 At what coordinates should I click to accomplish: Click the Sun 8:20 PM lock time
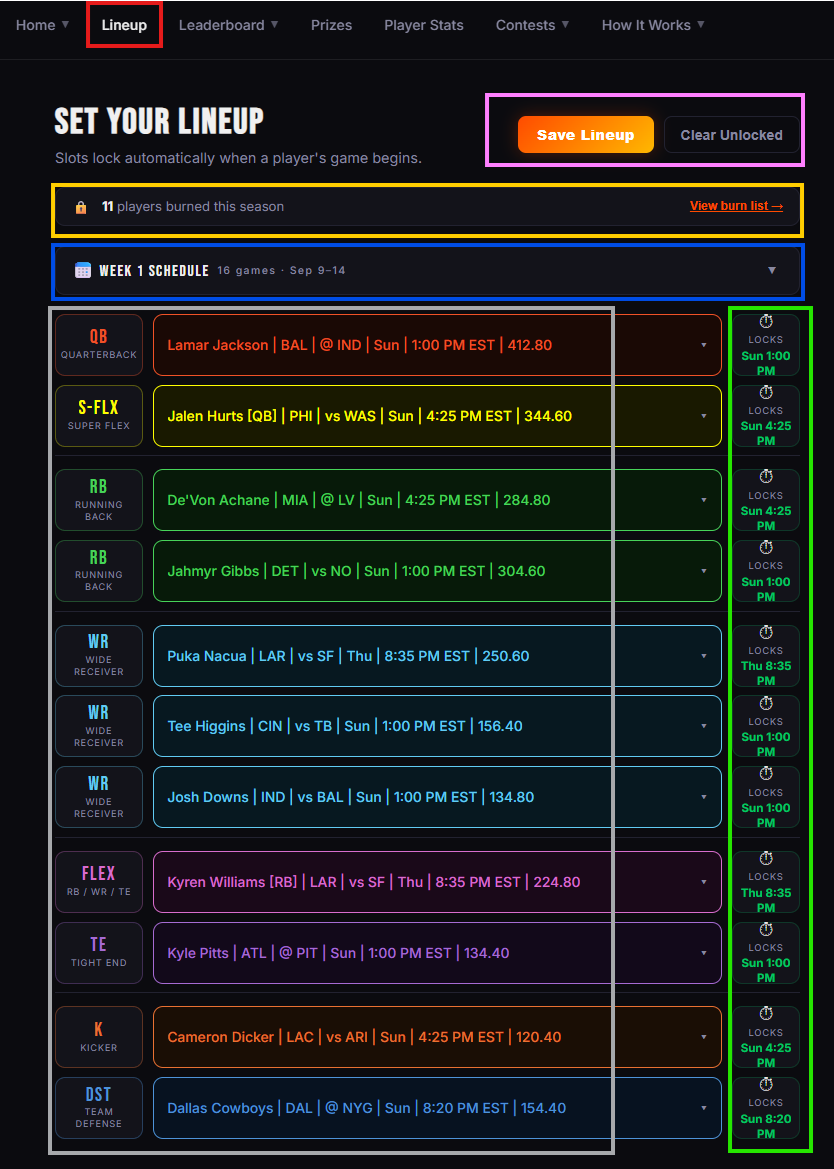(765, 1127)
